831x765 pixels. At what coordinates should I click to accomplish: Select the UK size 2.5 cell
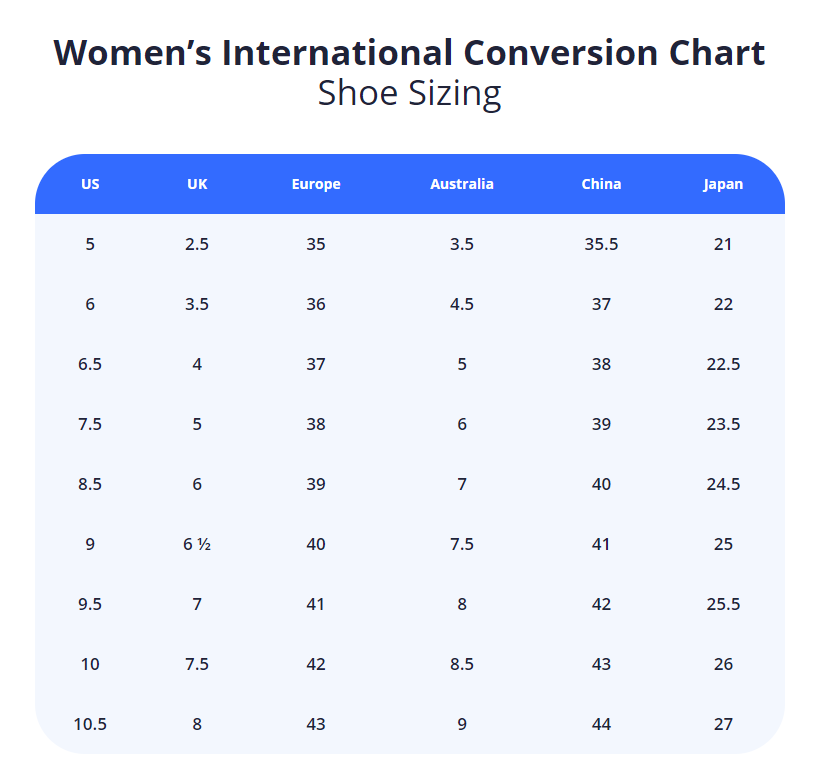(x=197, y=244)
